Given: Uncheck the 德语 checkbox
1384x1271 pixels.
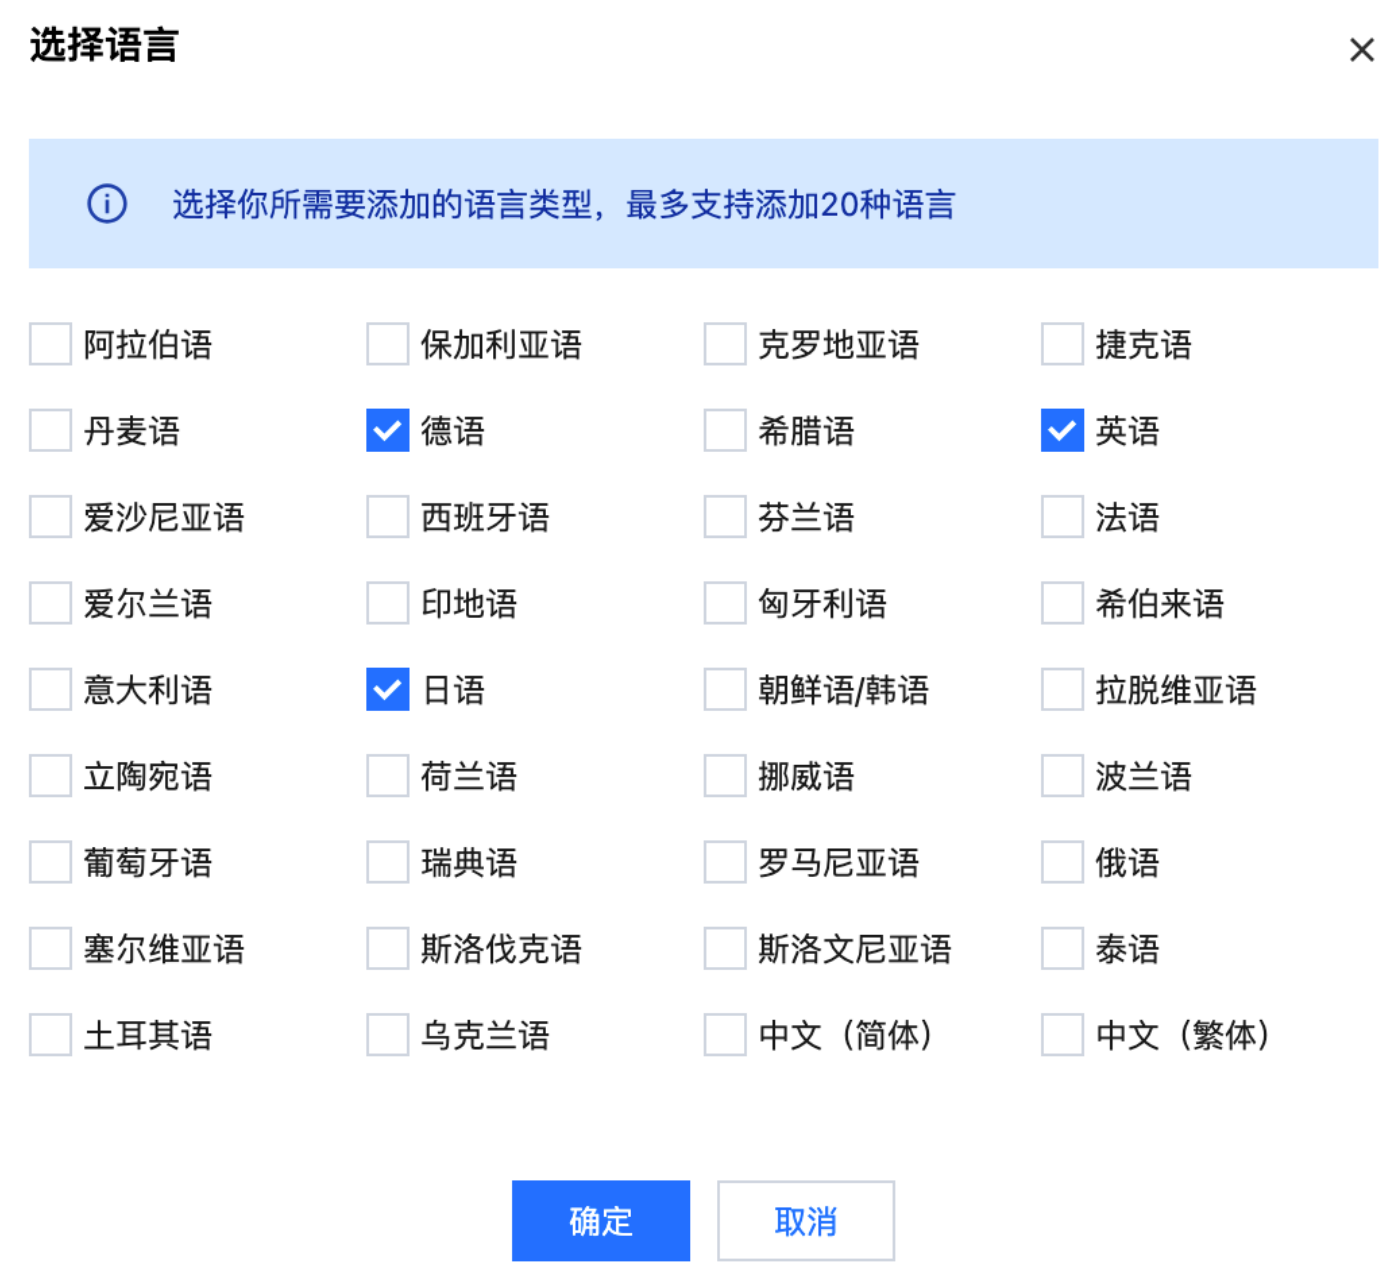Looking at the screenshot, I should tap(388, 431).
